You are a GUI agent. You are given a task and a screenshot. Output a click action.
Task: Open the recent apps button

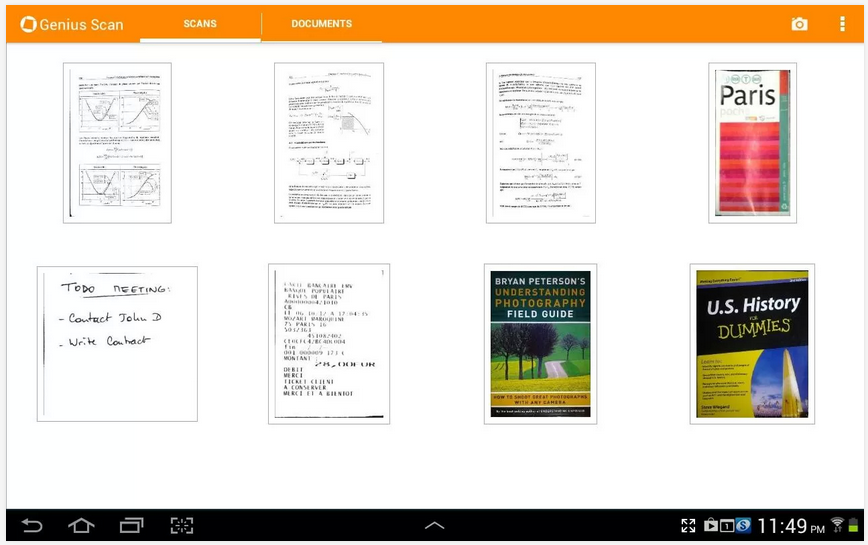tap(132, 525)
